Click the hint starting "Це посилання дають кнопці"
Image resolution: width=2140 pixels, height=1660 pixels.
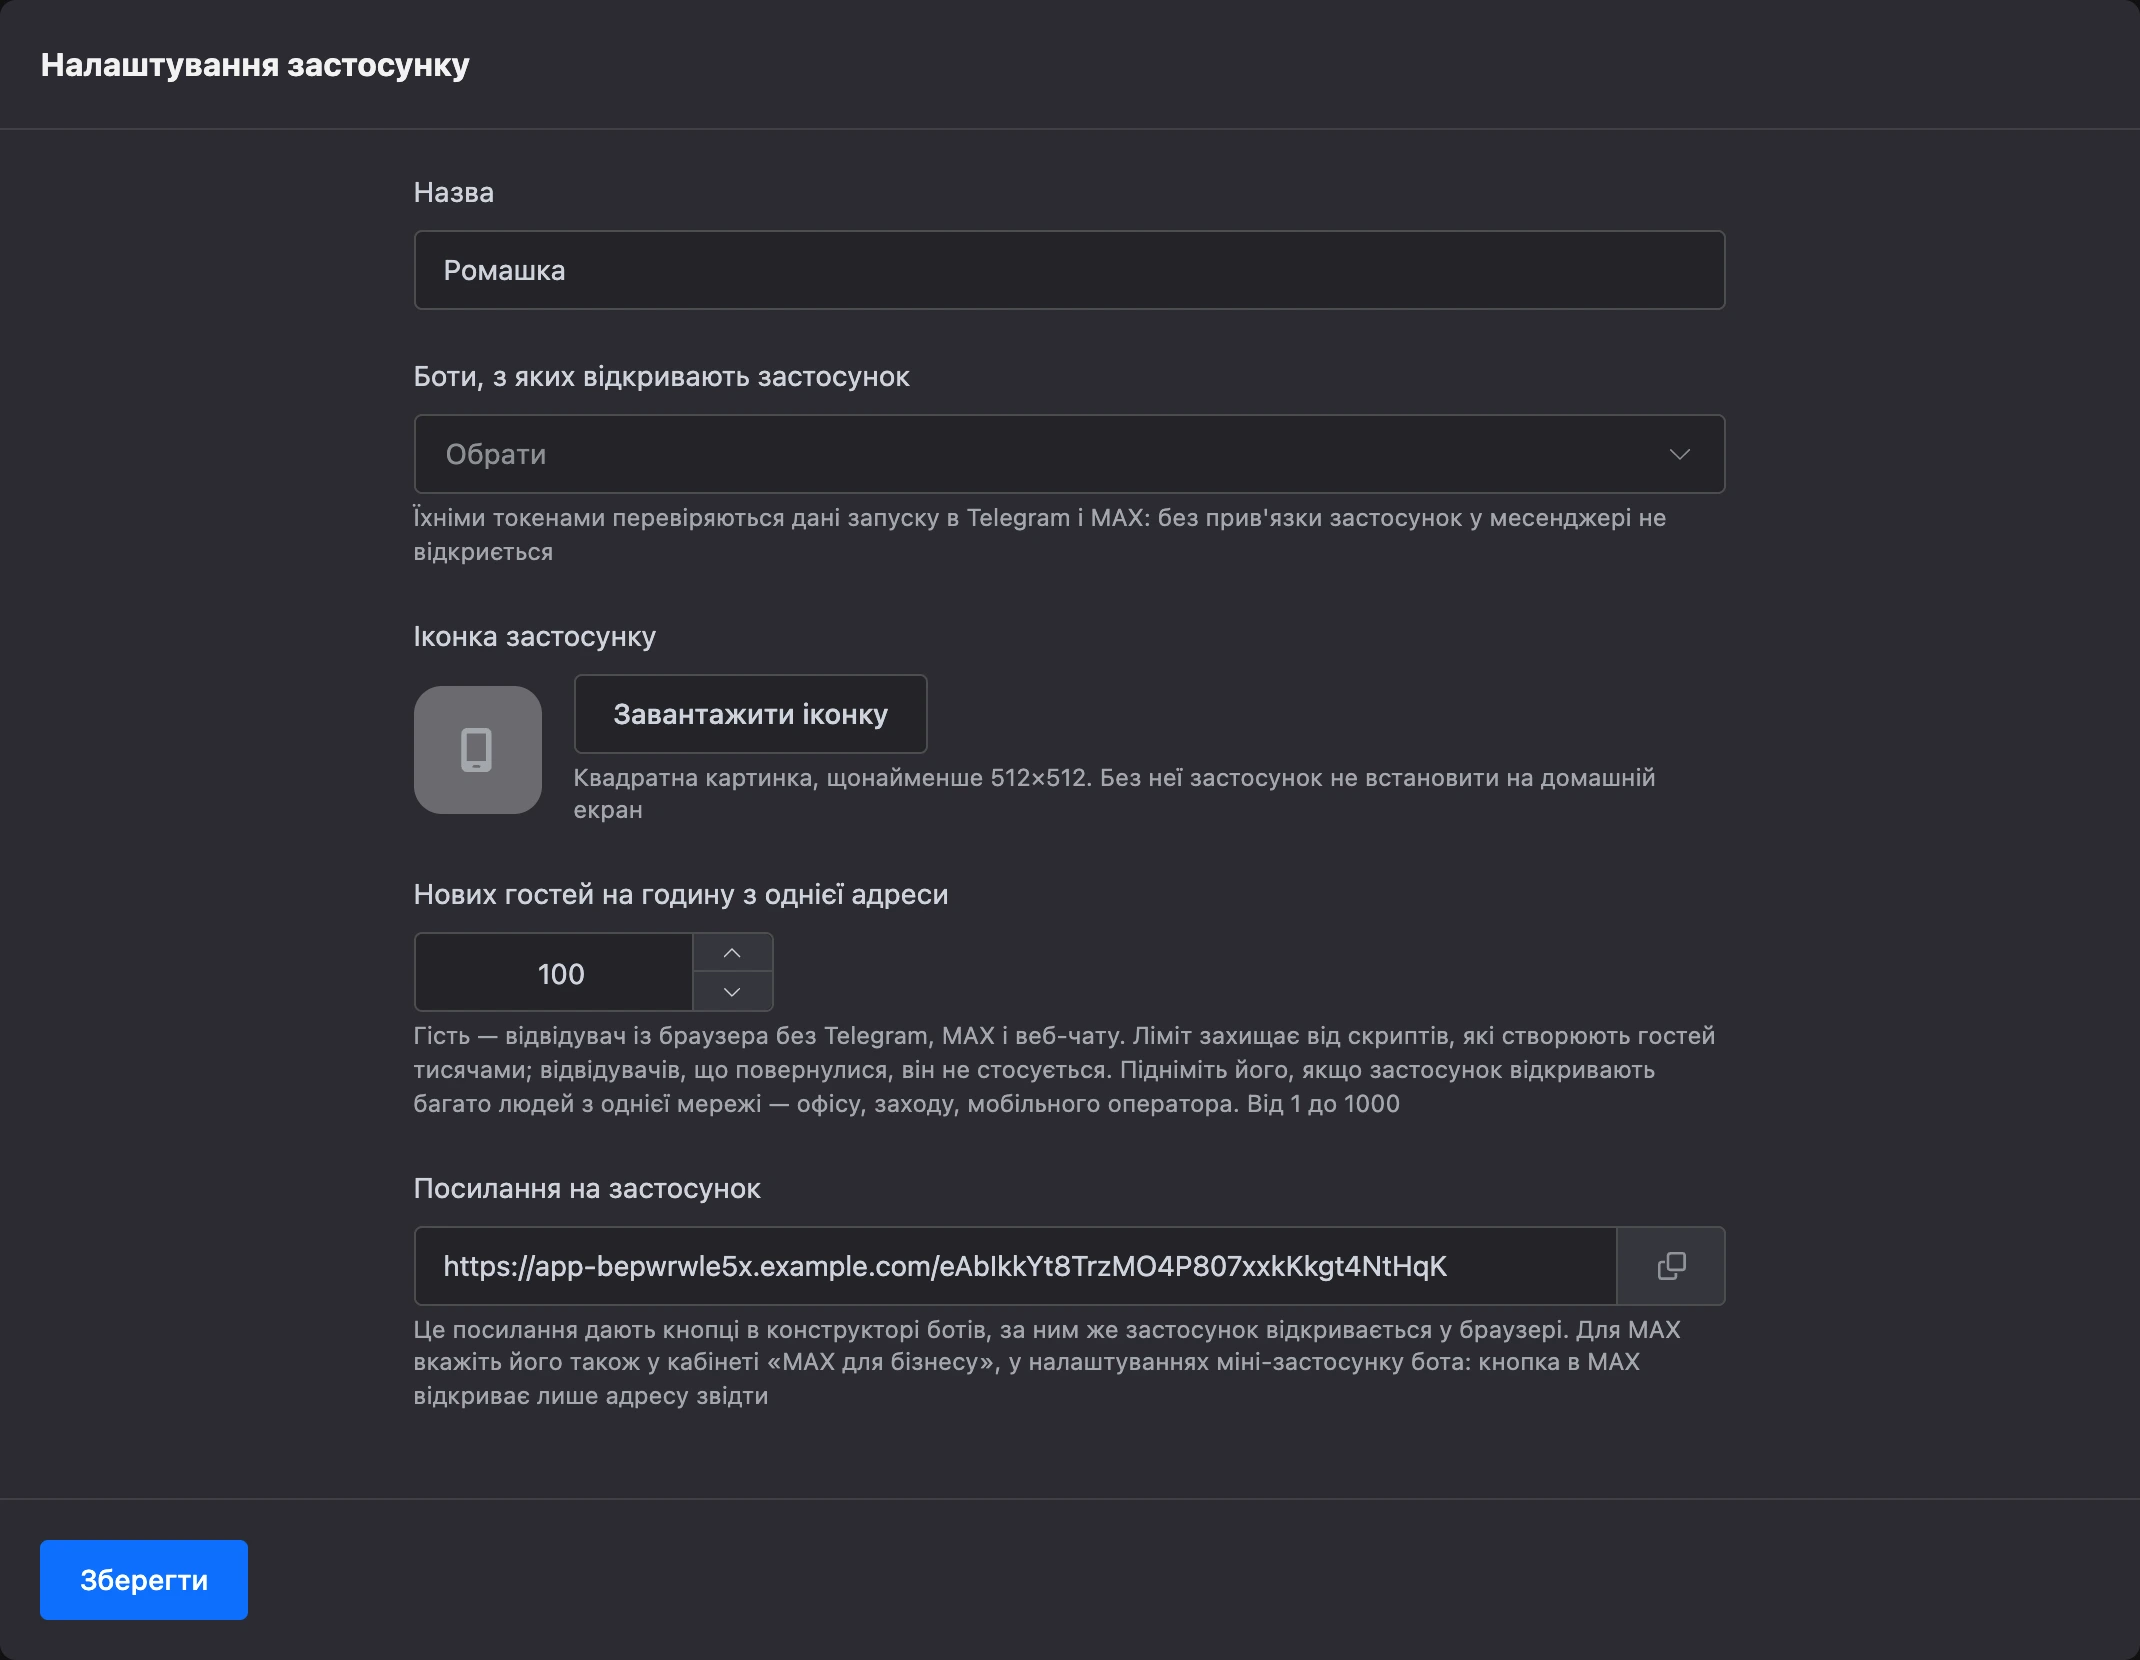coord(1047,1362)
